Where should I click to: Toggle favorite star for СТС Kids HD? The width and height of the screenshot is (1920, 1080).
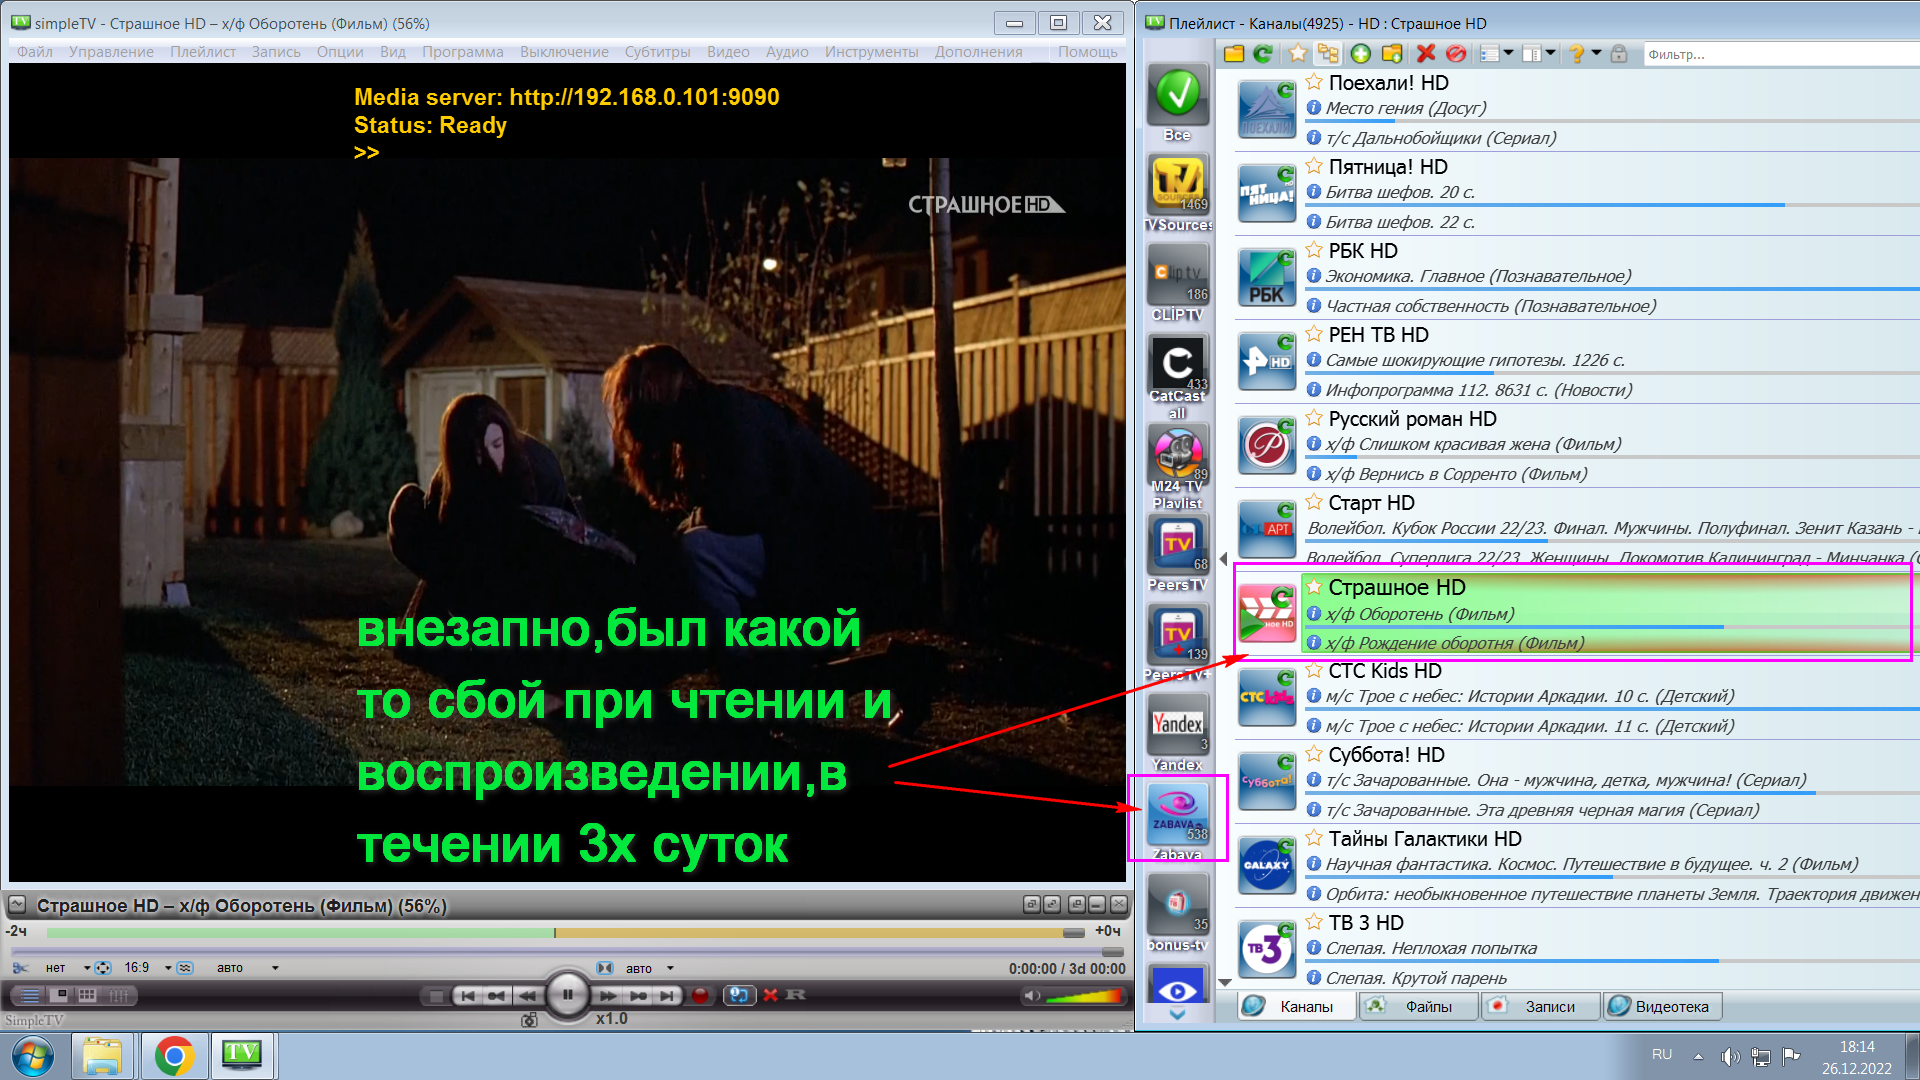[x=1314, y=670]
